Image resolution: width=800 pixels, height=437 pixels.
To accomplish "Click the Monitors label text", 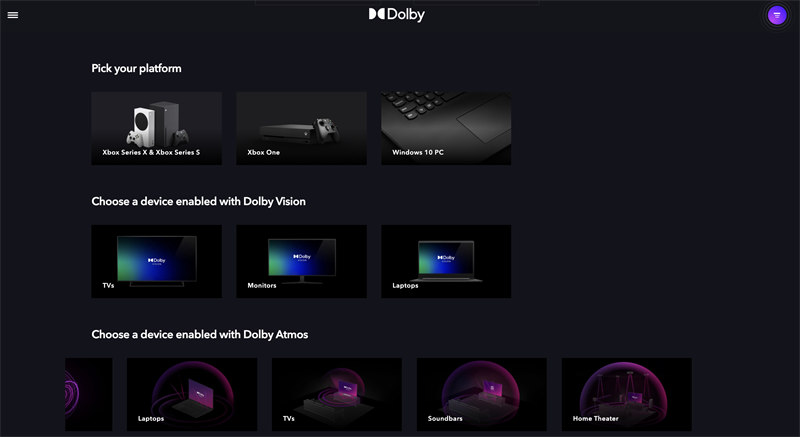I will click(x=262, y=285).
